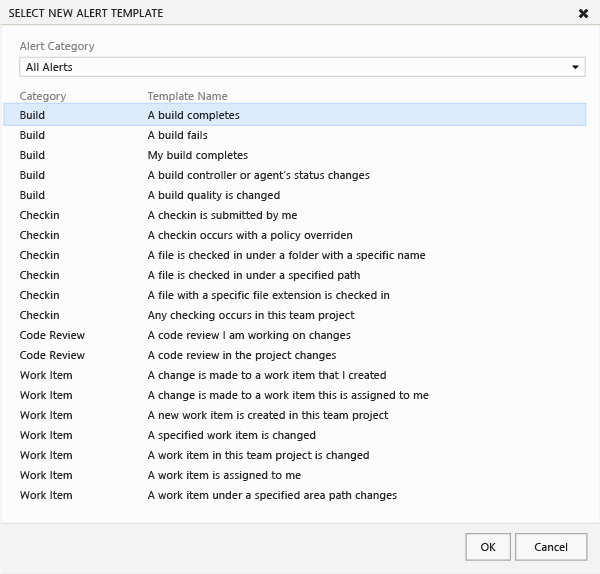Click the Template Name column header
The width and height of the screenshot is (600, 574).
coord(188,96)
